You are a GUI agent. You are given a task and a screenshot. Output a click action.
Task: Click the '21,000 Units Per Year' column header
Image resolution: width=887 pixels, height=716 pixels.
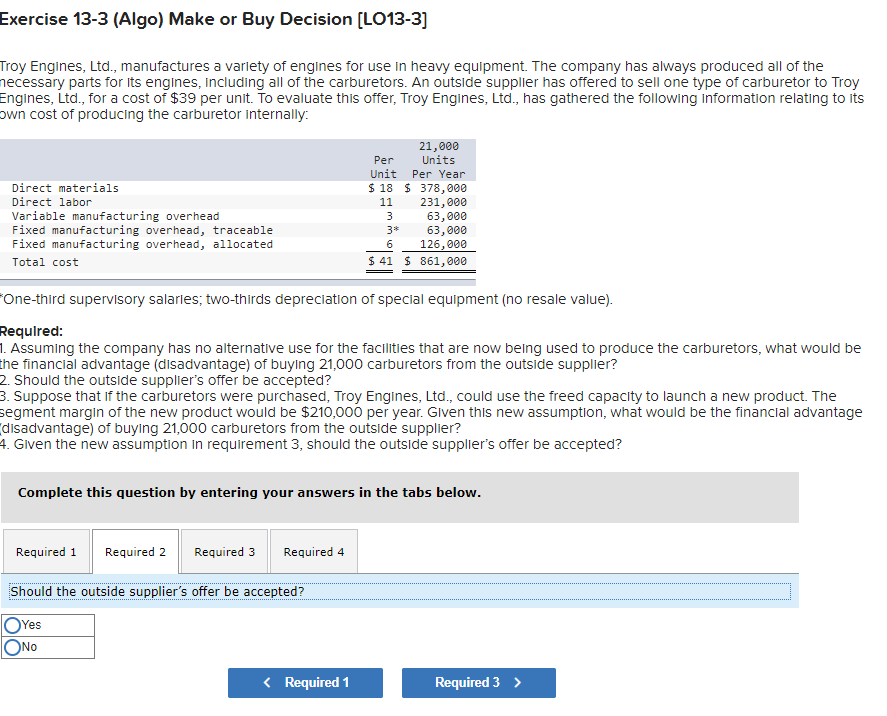(438, 160)
